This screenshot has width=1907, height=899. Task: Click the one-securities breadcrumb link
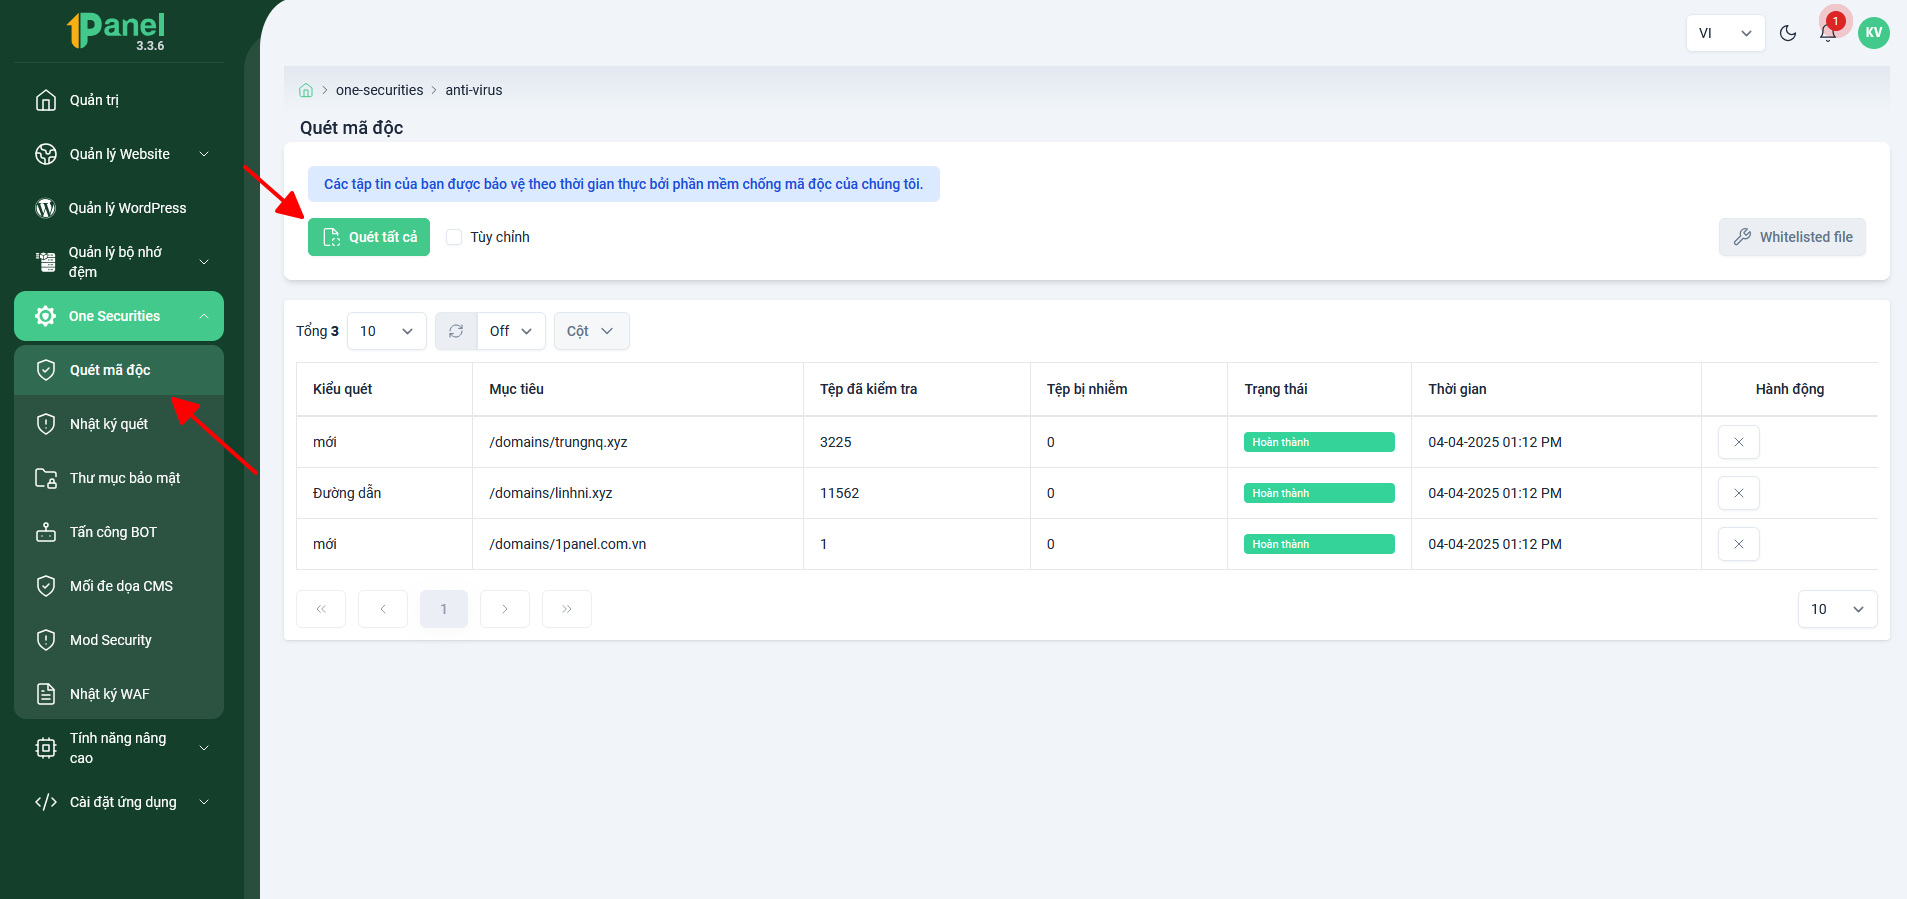pos(380,90)
